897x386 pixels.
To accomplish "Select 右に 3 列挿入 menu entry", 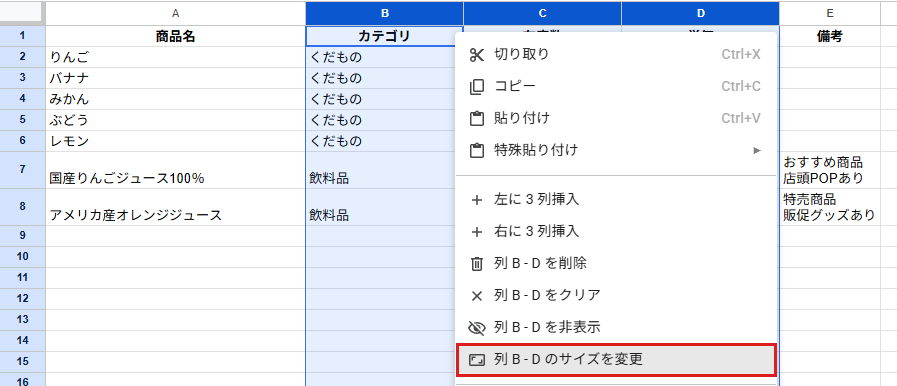I will (616, 232).
